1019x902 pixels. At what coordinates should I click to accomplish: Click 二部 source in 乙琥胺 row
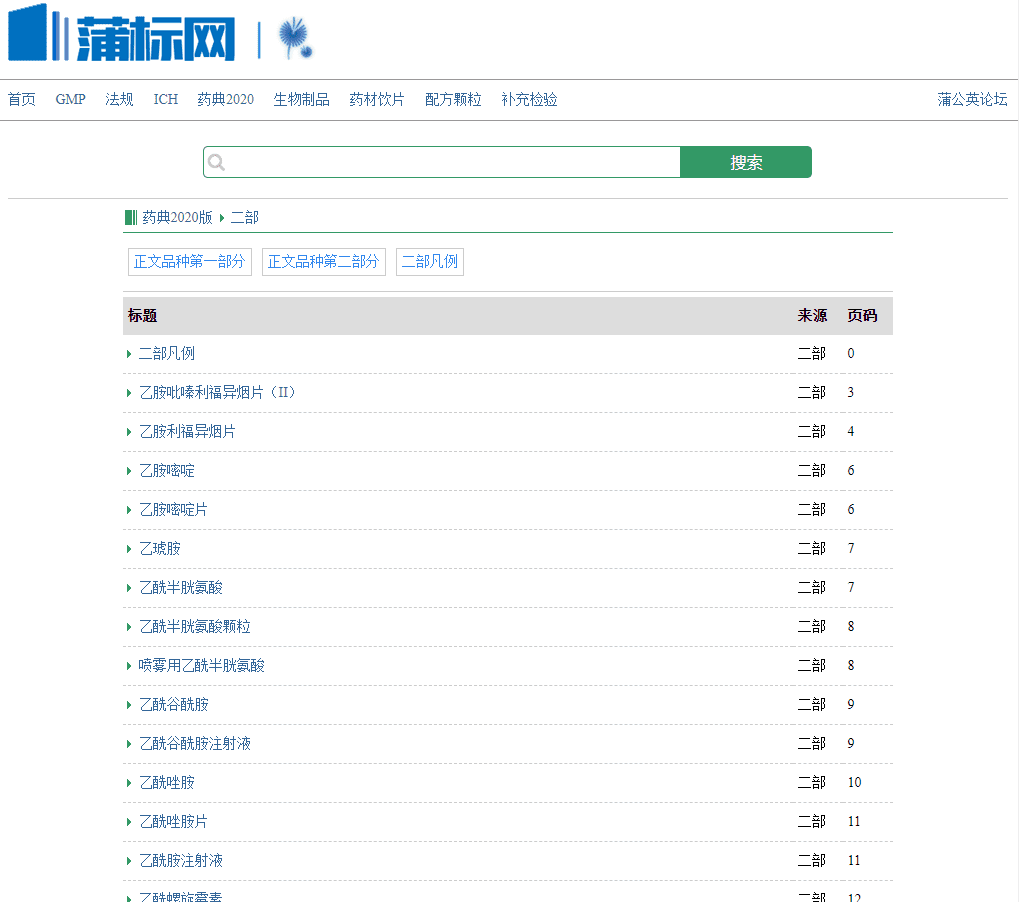coord(812,548)
